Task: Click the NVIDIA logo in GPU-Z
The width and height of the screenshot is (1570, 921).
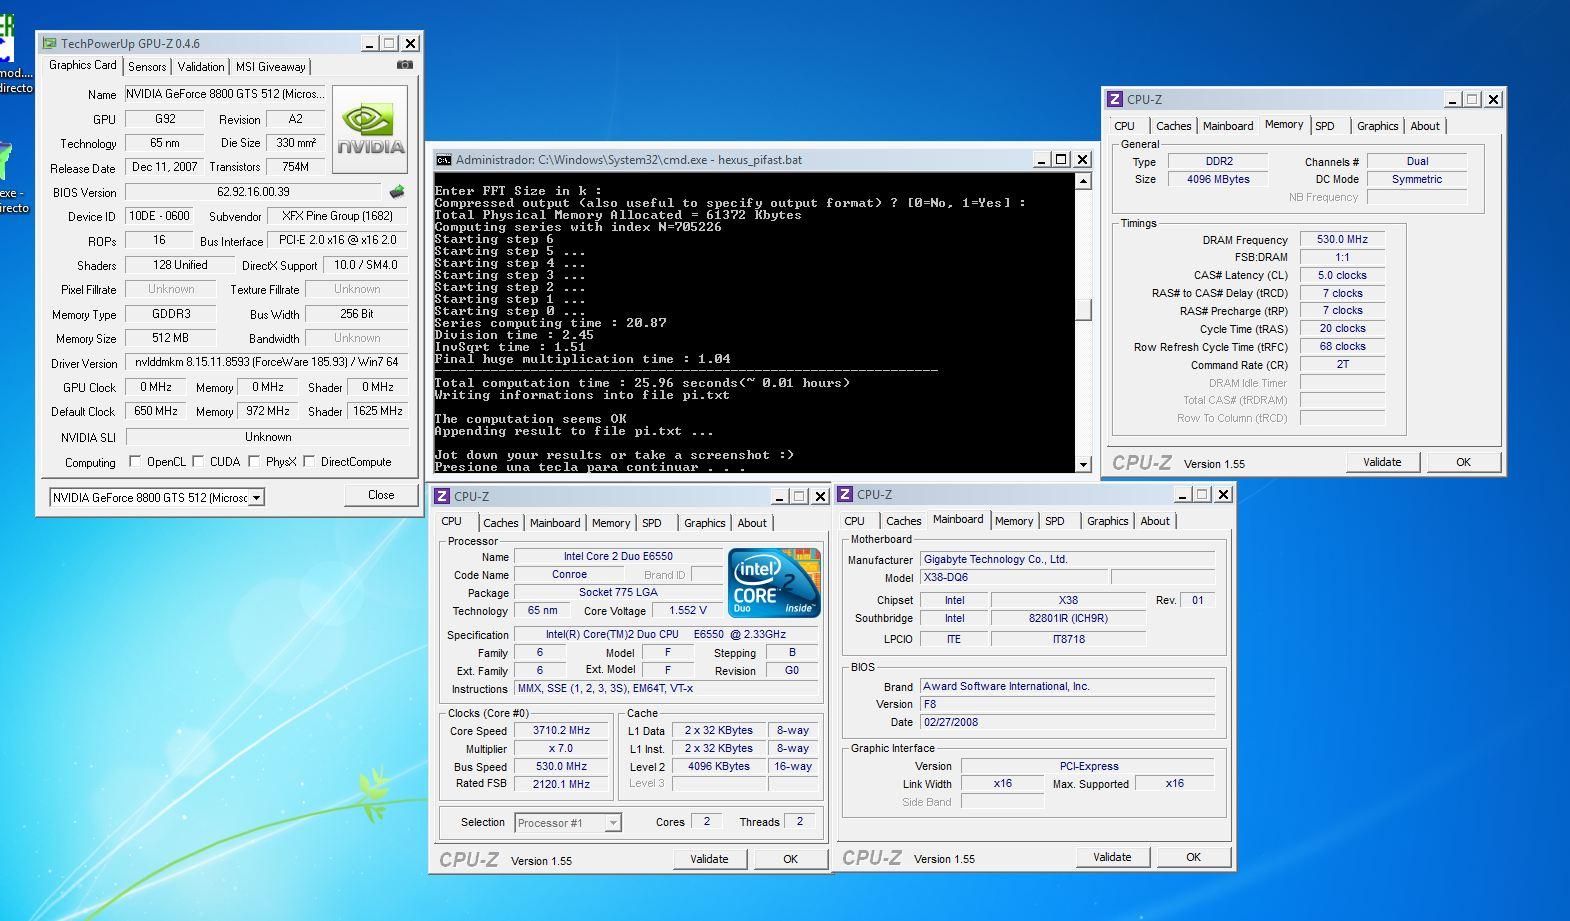Action: 370,131
